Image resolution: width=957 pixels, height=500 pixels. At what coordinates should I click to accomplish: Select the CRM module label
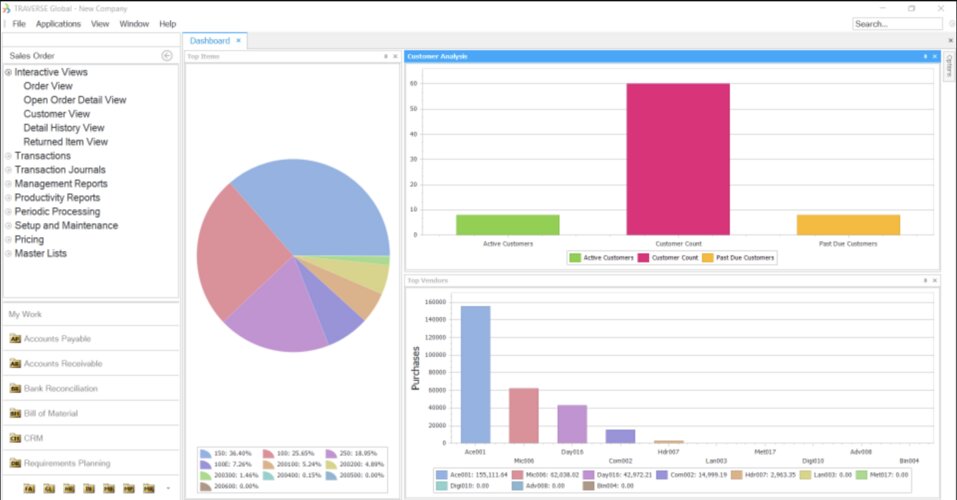pos(33,438)
